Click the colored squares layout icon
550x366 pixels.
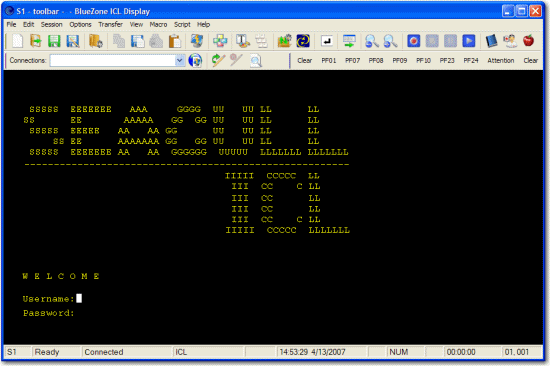click(220, 41)
